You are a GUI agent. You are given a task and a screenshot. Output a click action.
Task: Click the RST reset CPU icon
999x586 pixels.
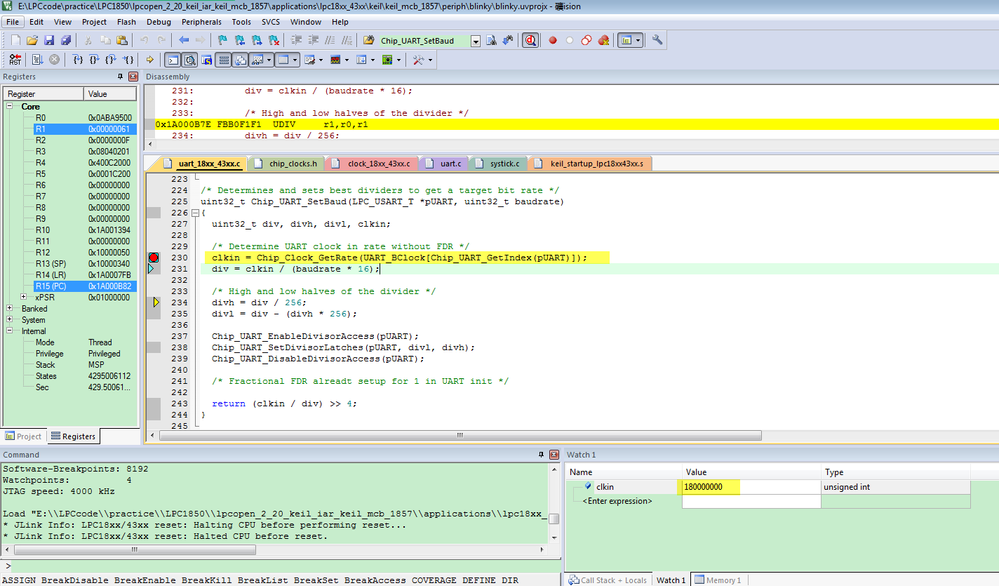coord(13,60)
